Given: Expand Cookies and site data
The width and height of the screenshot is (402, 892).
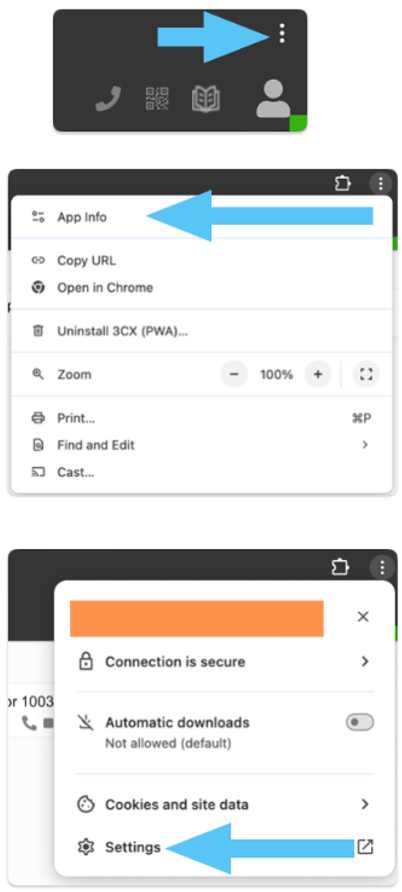Looking at the screenshot, I should click(x=225, y=804).
